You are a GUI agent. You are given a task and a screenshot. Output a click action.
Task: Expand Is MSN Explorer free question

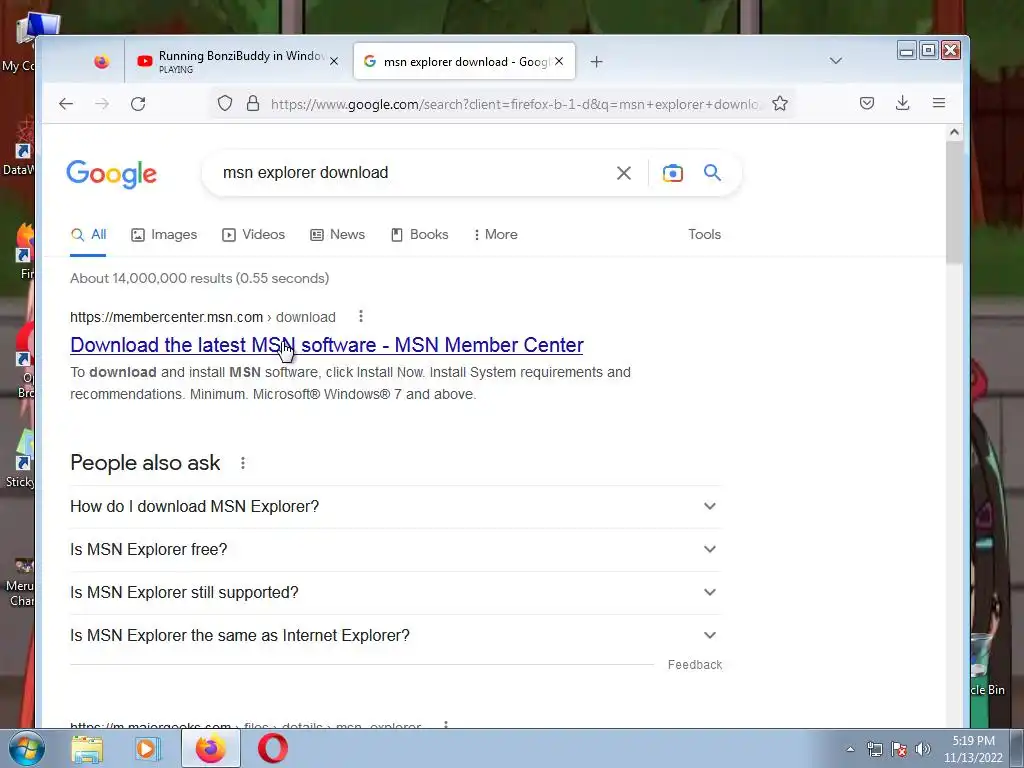(x=394, y=550)
